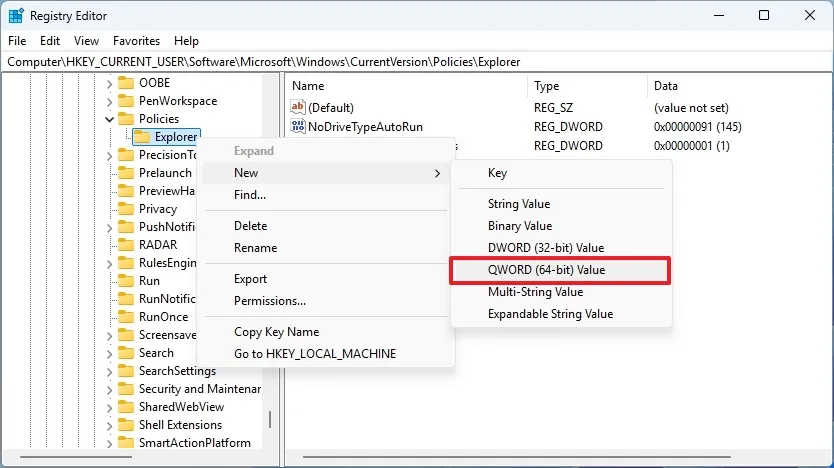Image resolution: width=834 pixels, height=468 pixels.
Task: Select the Explorer folder icon in tree
Action: (142, 137)
